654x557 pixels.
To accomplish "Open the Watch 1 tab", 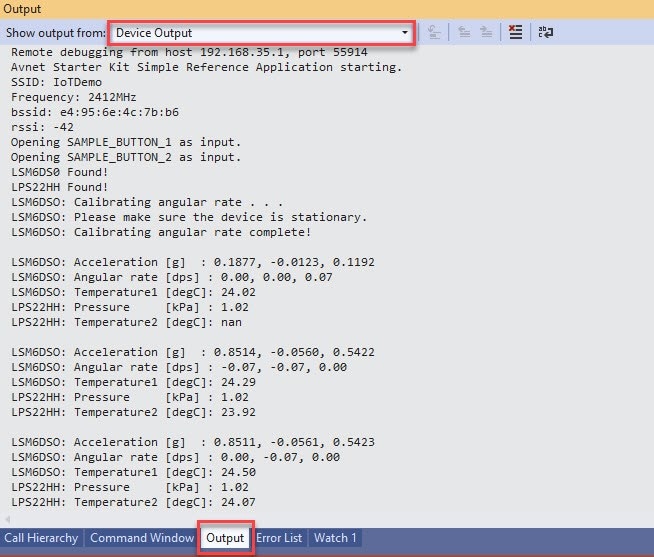I will 335,538.
